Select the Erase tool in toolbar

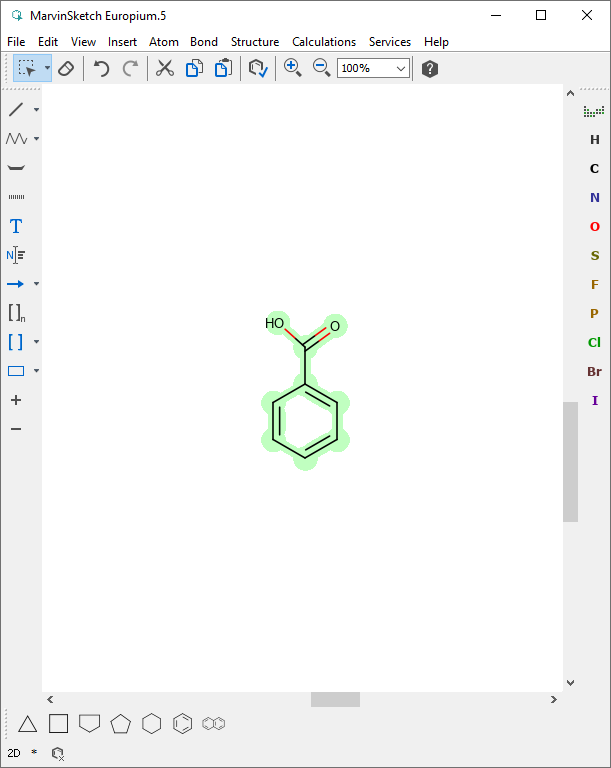(66, 68)
